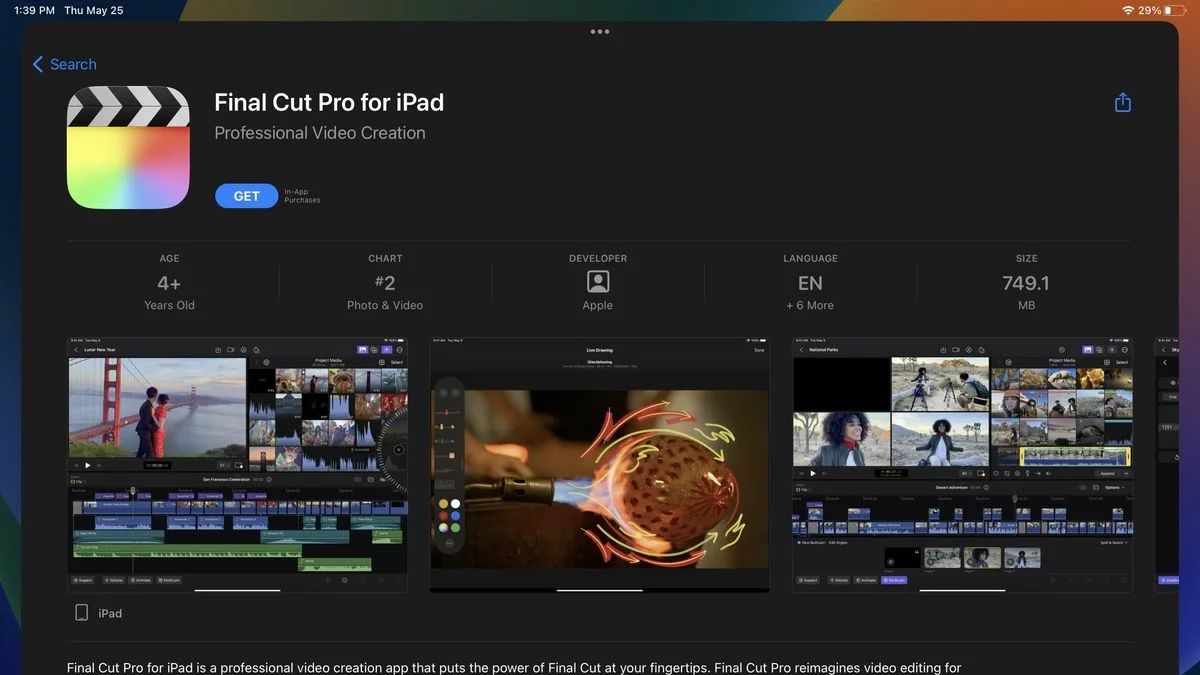Viewport: 1200px width, 675px height.
Task: Tap the iPad device icon below screenshots
Action: point(81,613)
